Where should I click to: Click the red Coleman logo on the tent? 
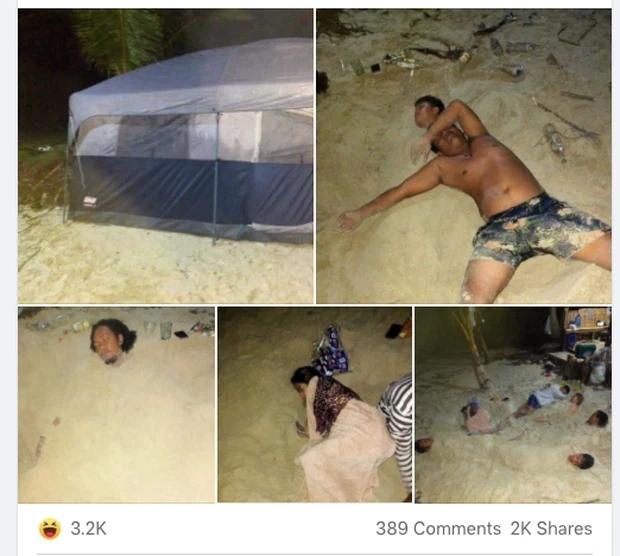(x=90, y=201)
